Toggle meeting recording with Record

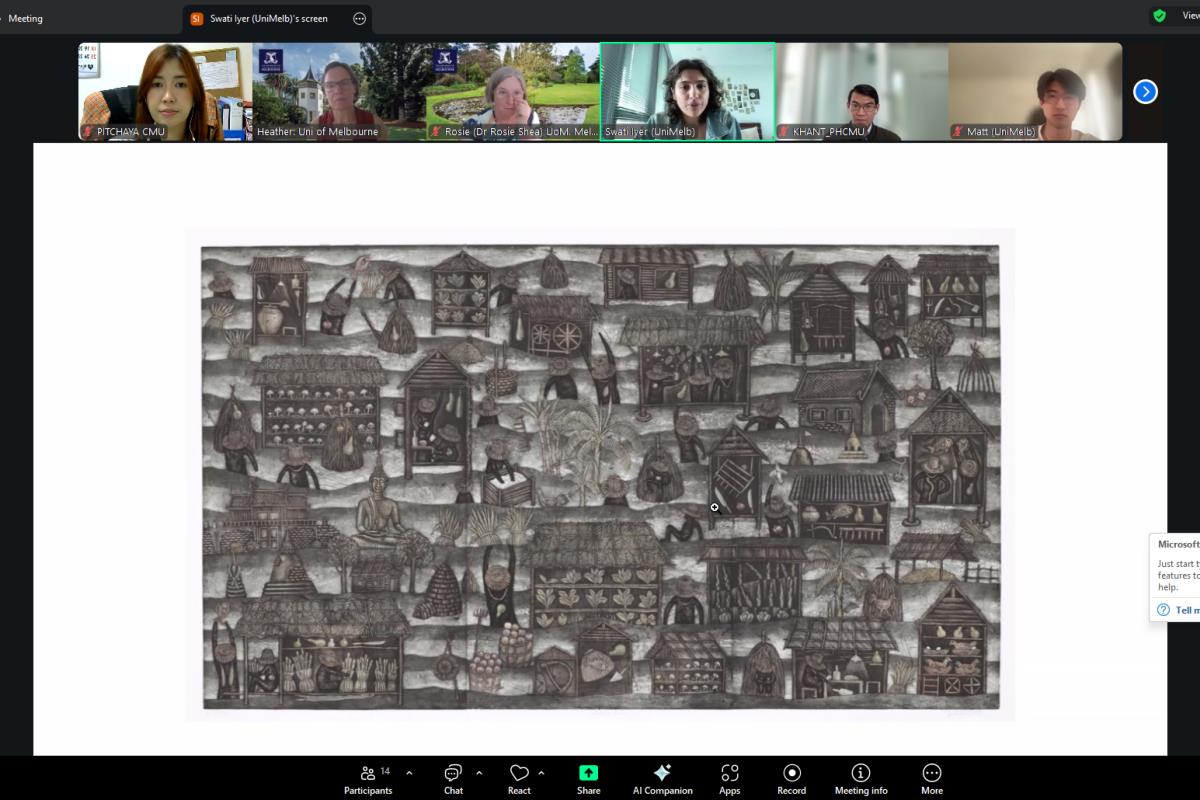tap(791, 778)
